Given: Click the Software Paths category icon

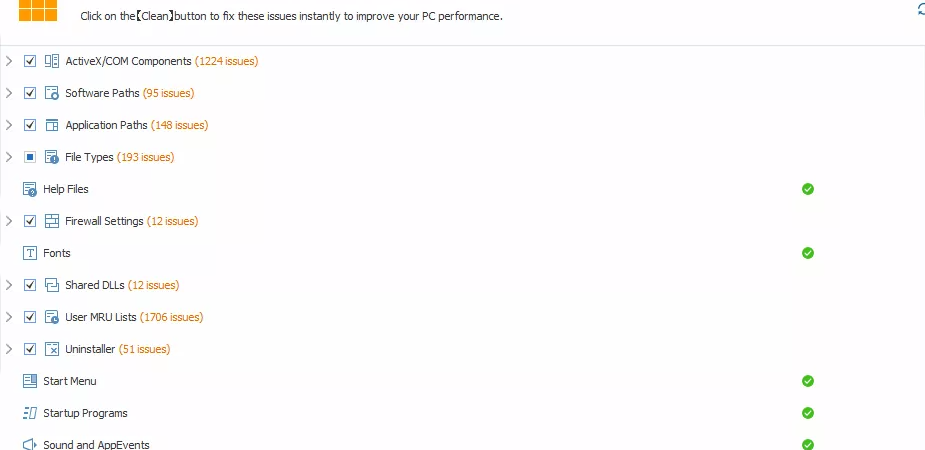Looking at the screenshot, I should point(52,93).
